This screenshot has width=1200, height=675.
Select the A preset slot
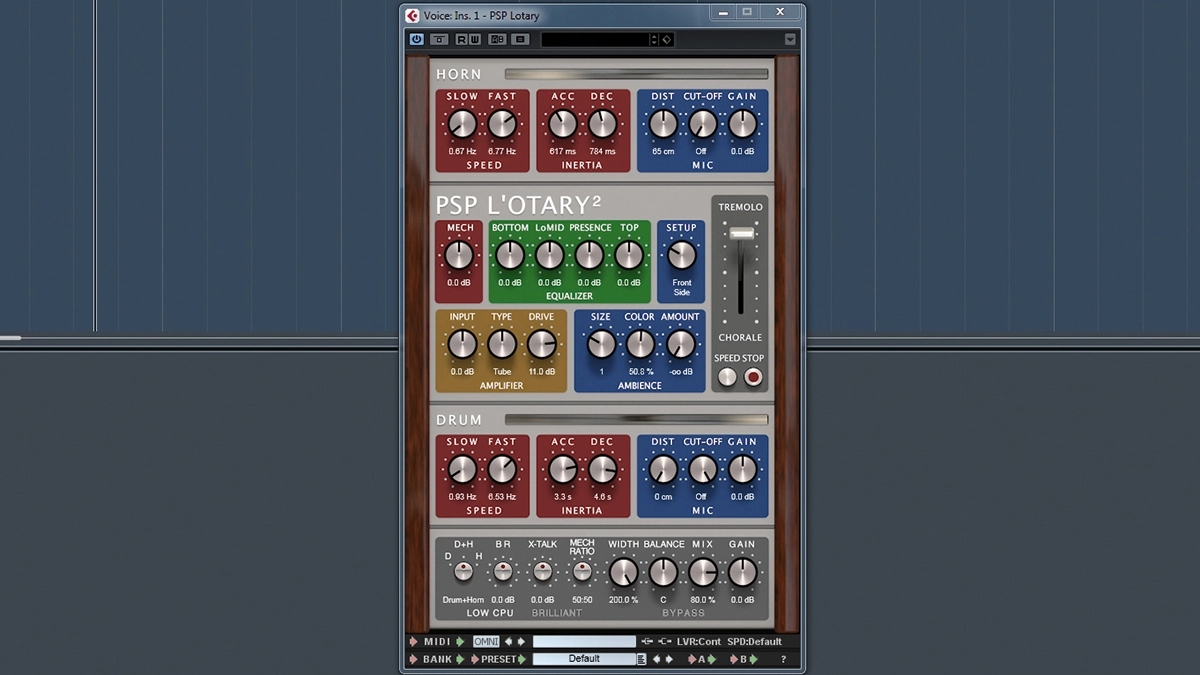pos(701,659)
